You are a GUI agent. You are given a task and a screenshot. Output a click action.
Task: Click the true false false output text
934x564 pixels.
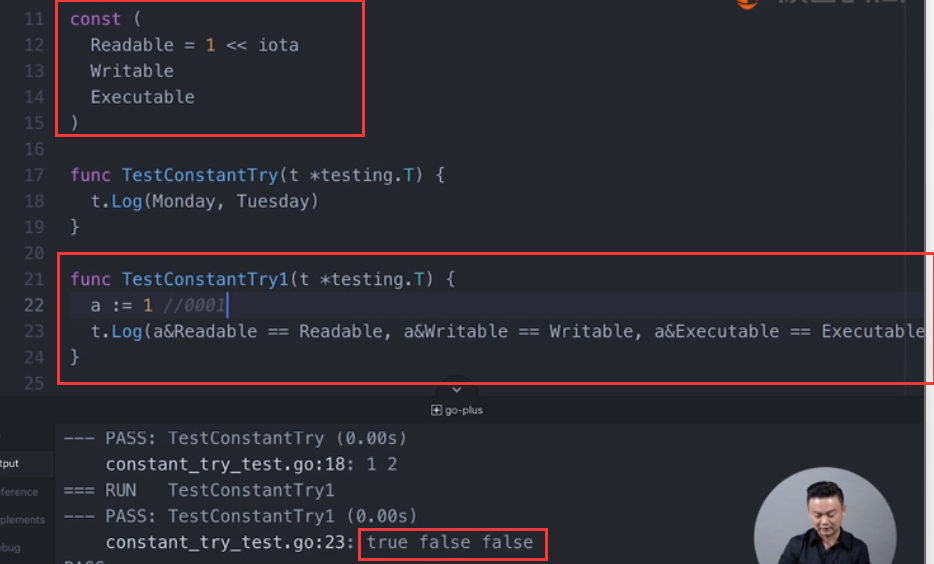click(x=450, y=543)
